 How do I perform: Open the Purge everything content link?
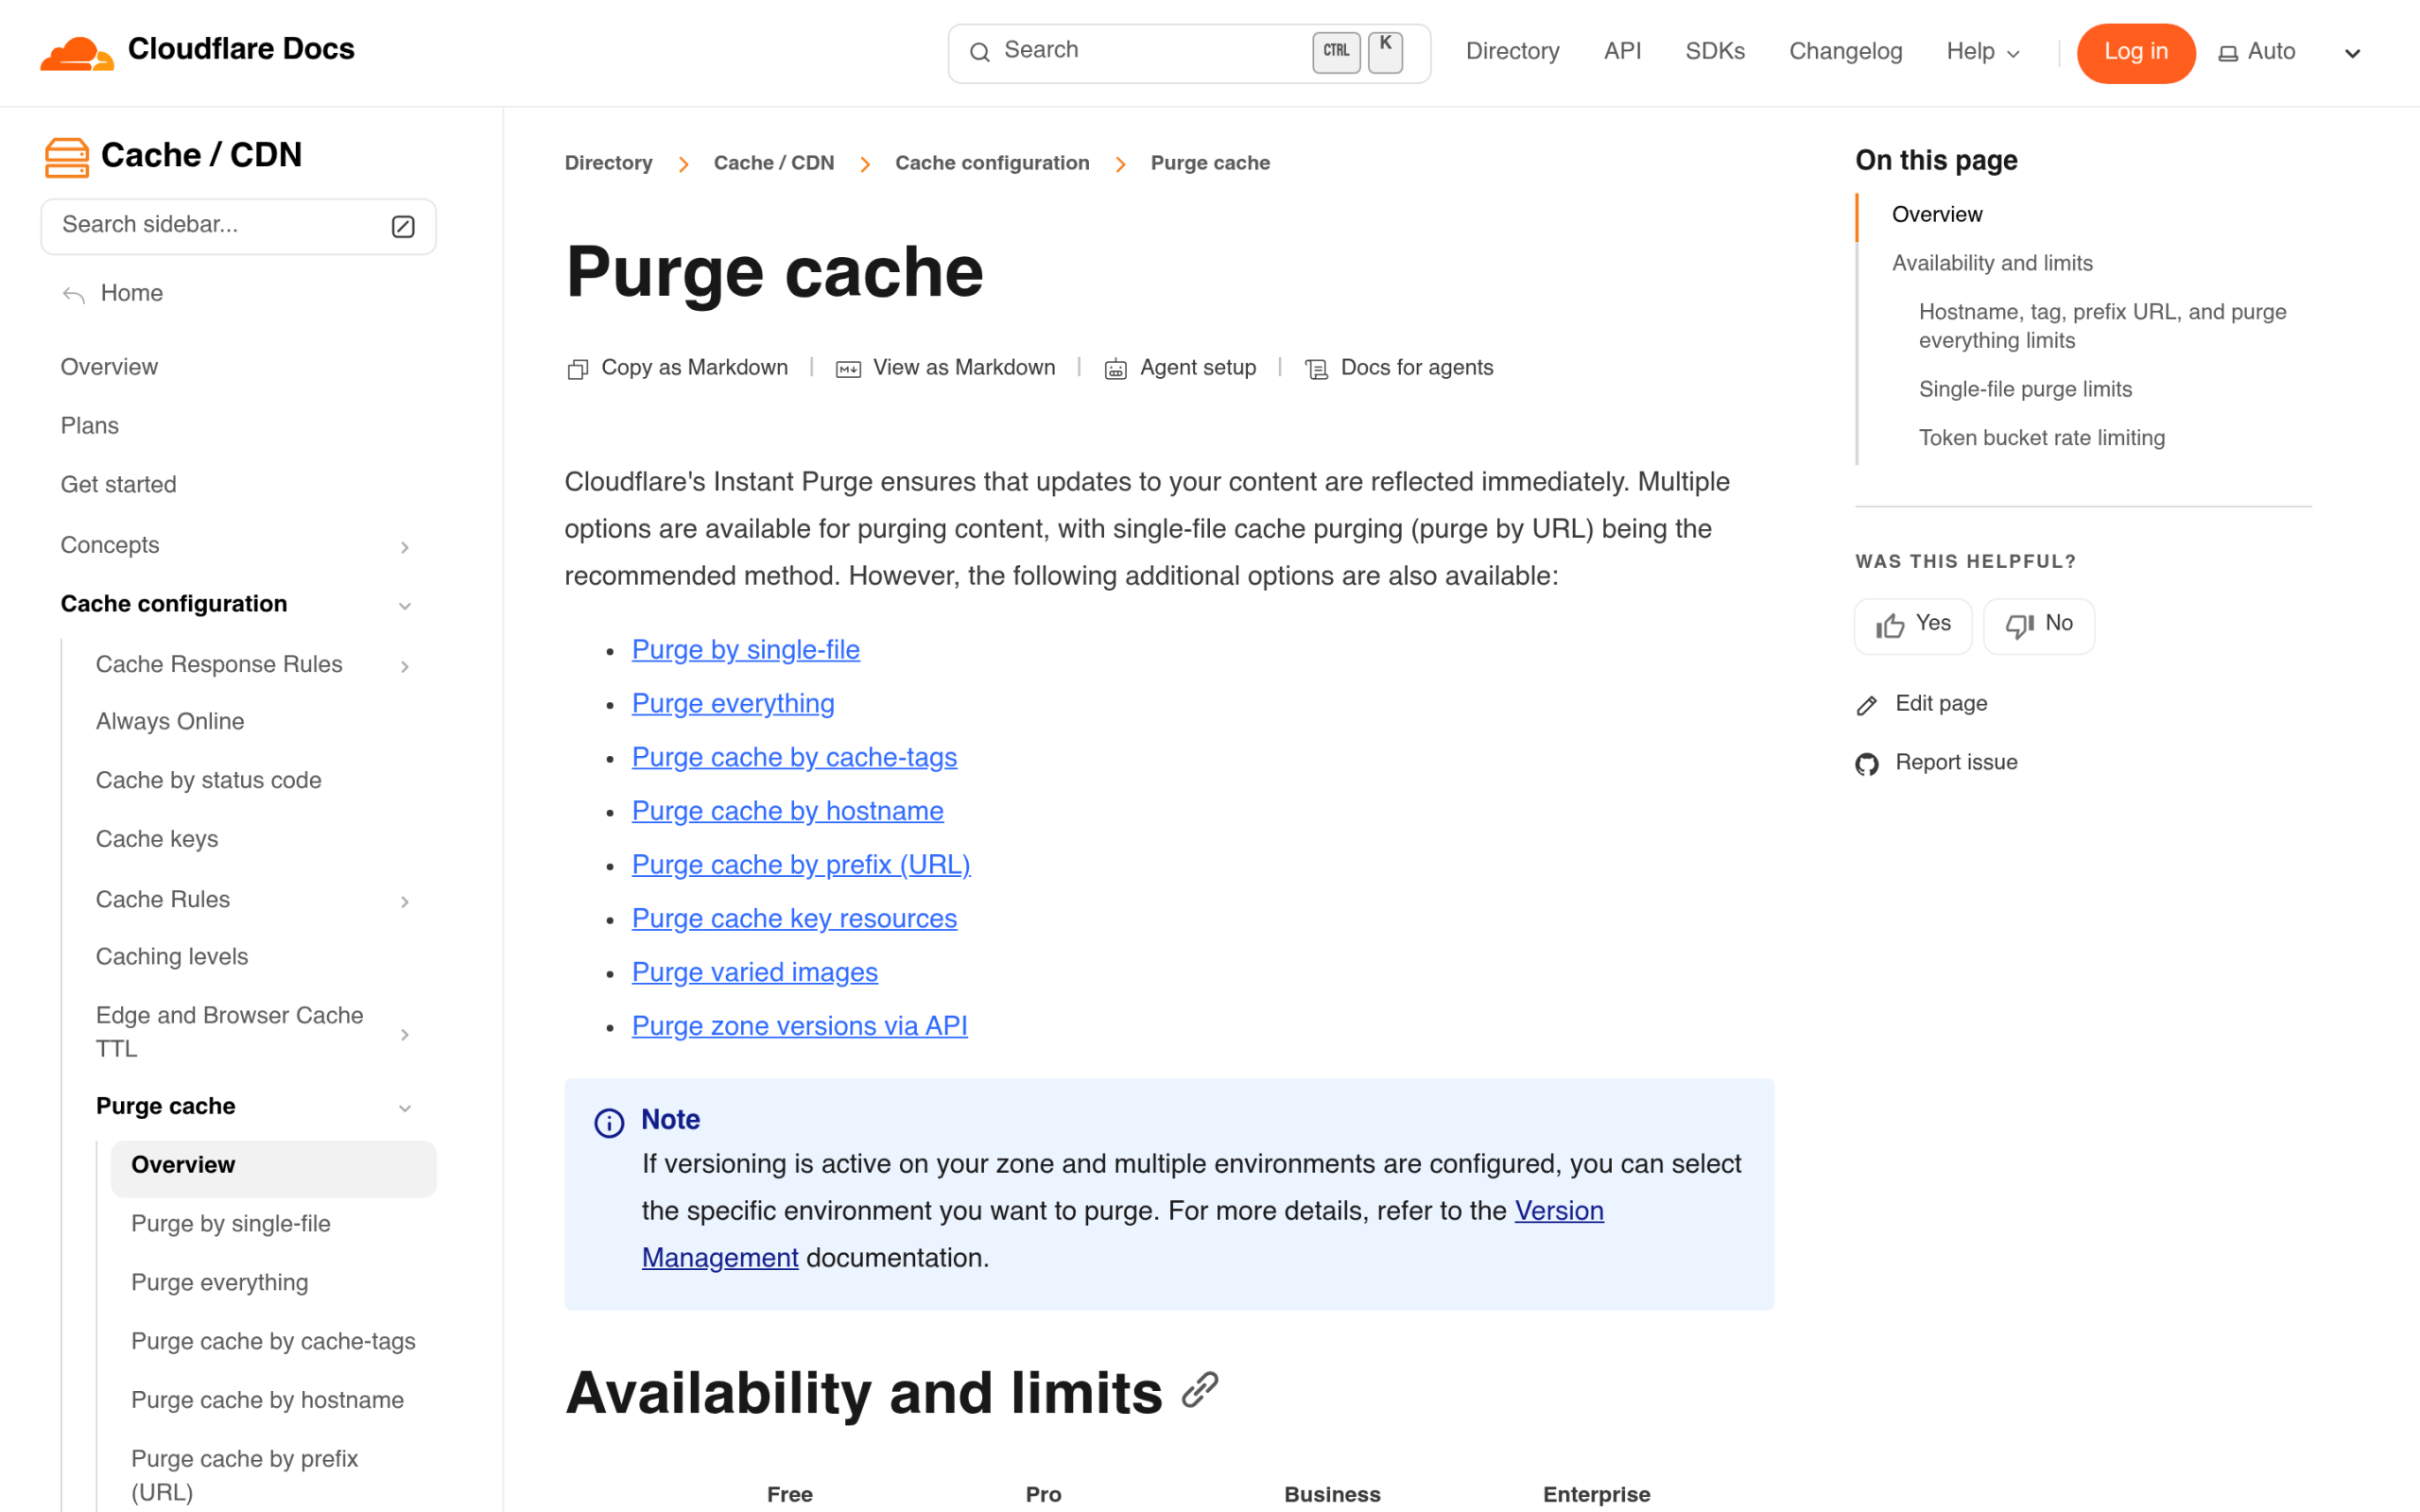(x=733, y=704)
